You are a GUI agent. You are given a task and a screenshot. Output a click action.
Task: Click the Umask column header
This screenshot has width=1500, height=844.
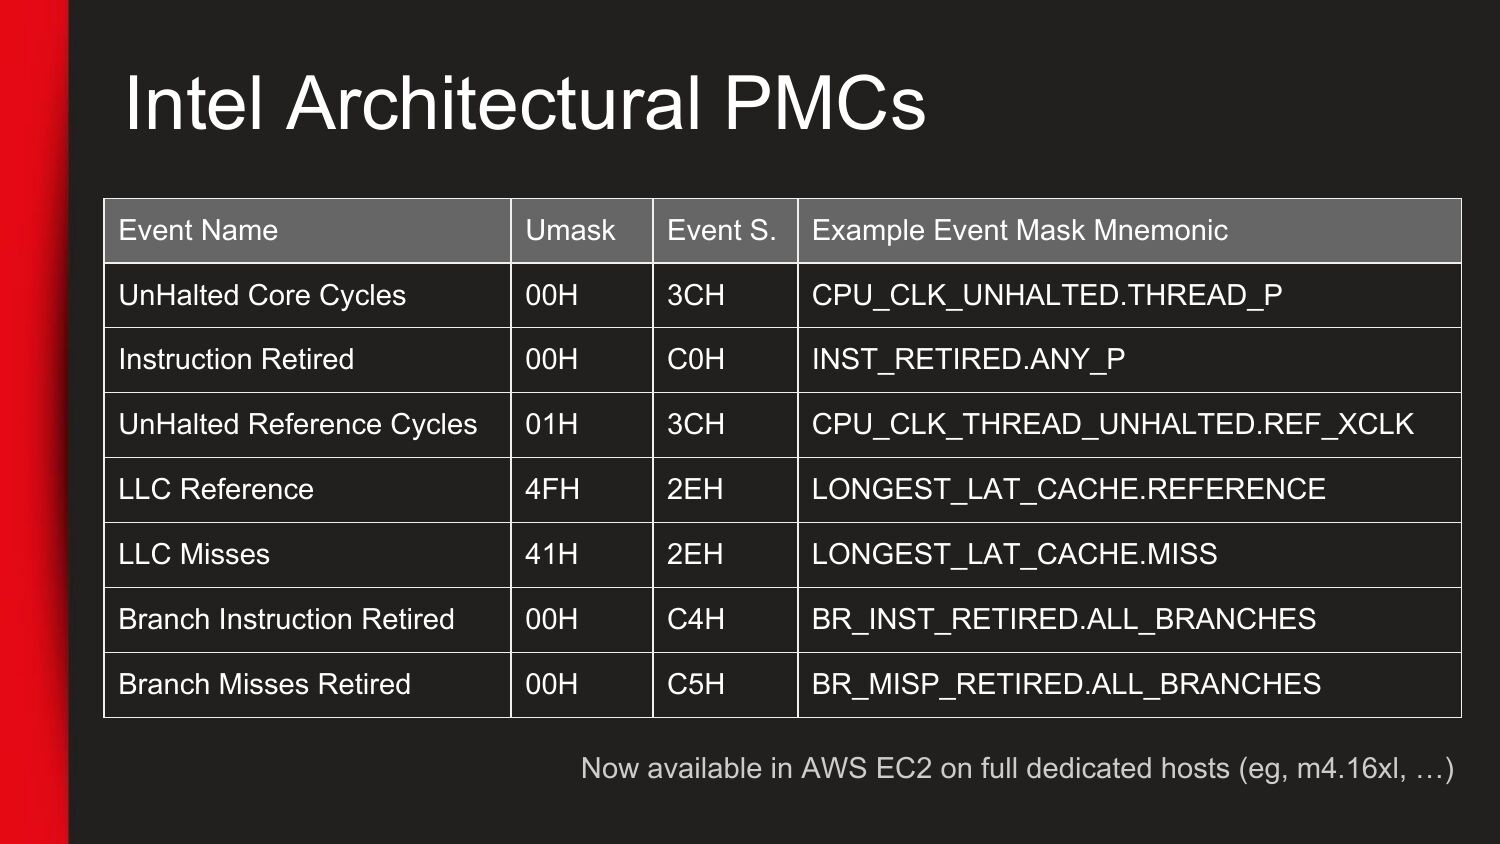click(570, 231)
